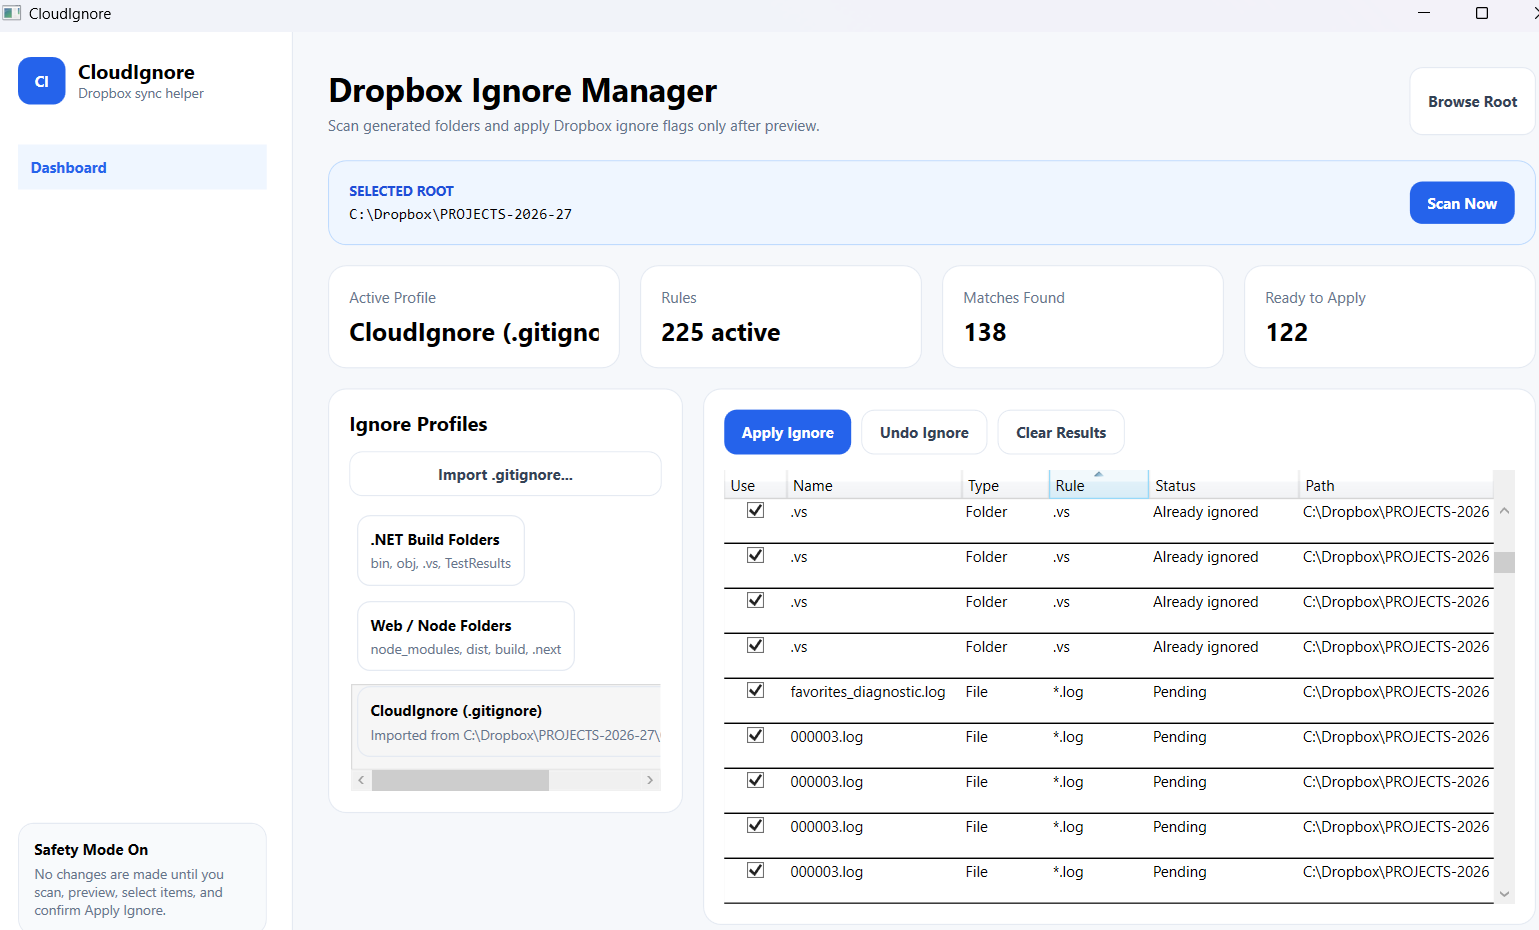1539x930 pixels.
Task: Select the .NET Build Folders profile
Action: (441, 550)
